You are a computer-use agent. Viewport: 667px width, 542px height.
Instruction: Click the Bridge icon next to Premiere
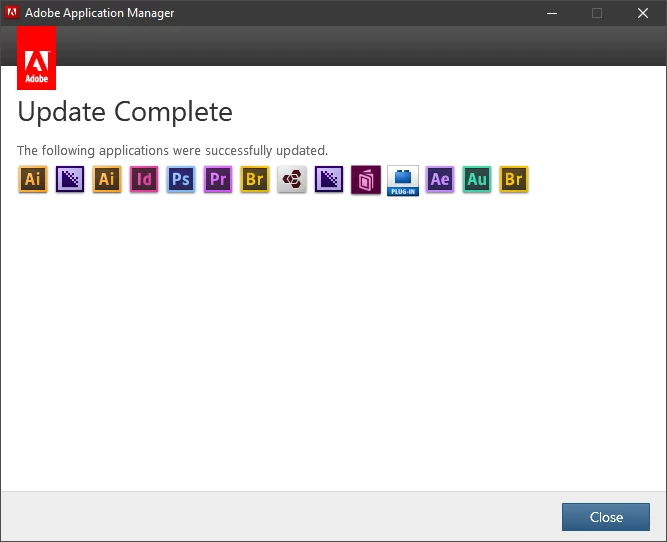pyautogui.click(x=255, y=179)
